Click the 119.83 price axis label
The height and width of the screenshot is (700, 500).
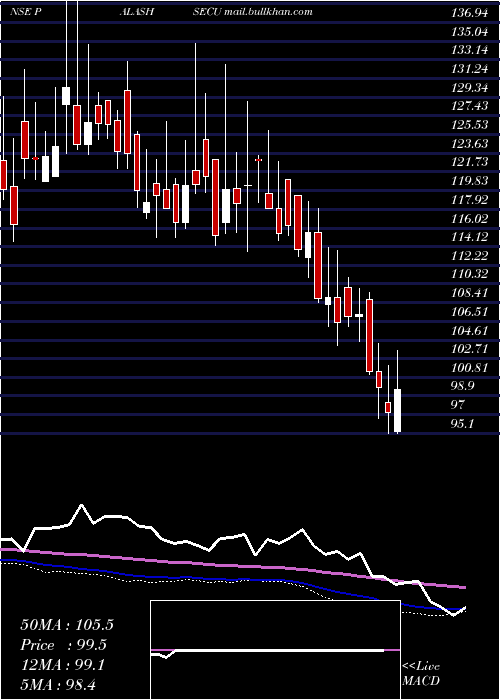point(469,180)
